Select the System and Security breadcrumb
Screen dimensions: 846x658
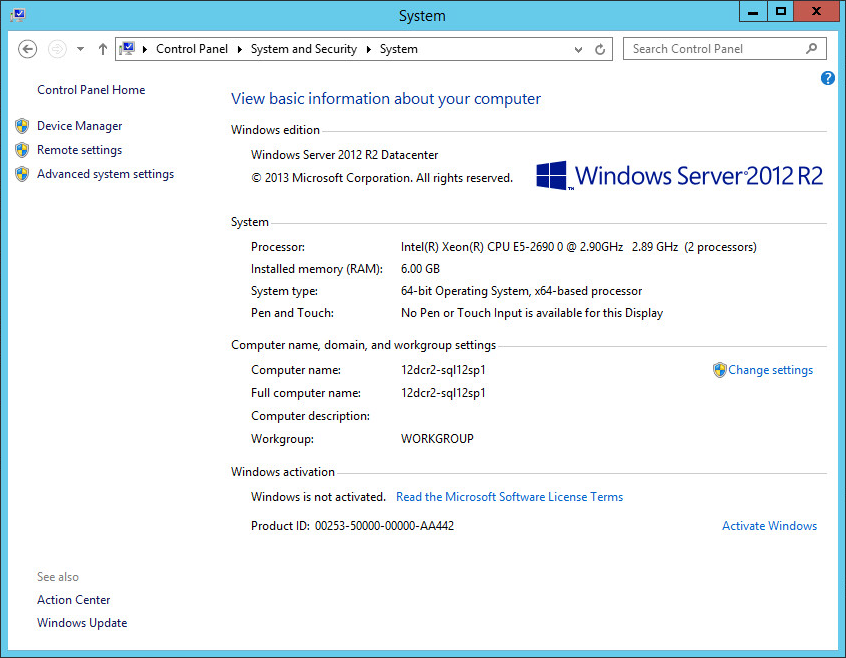click(304, 49)
